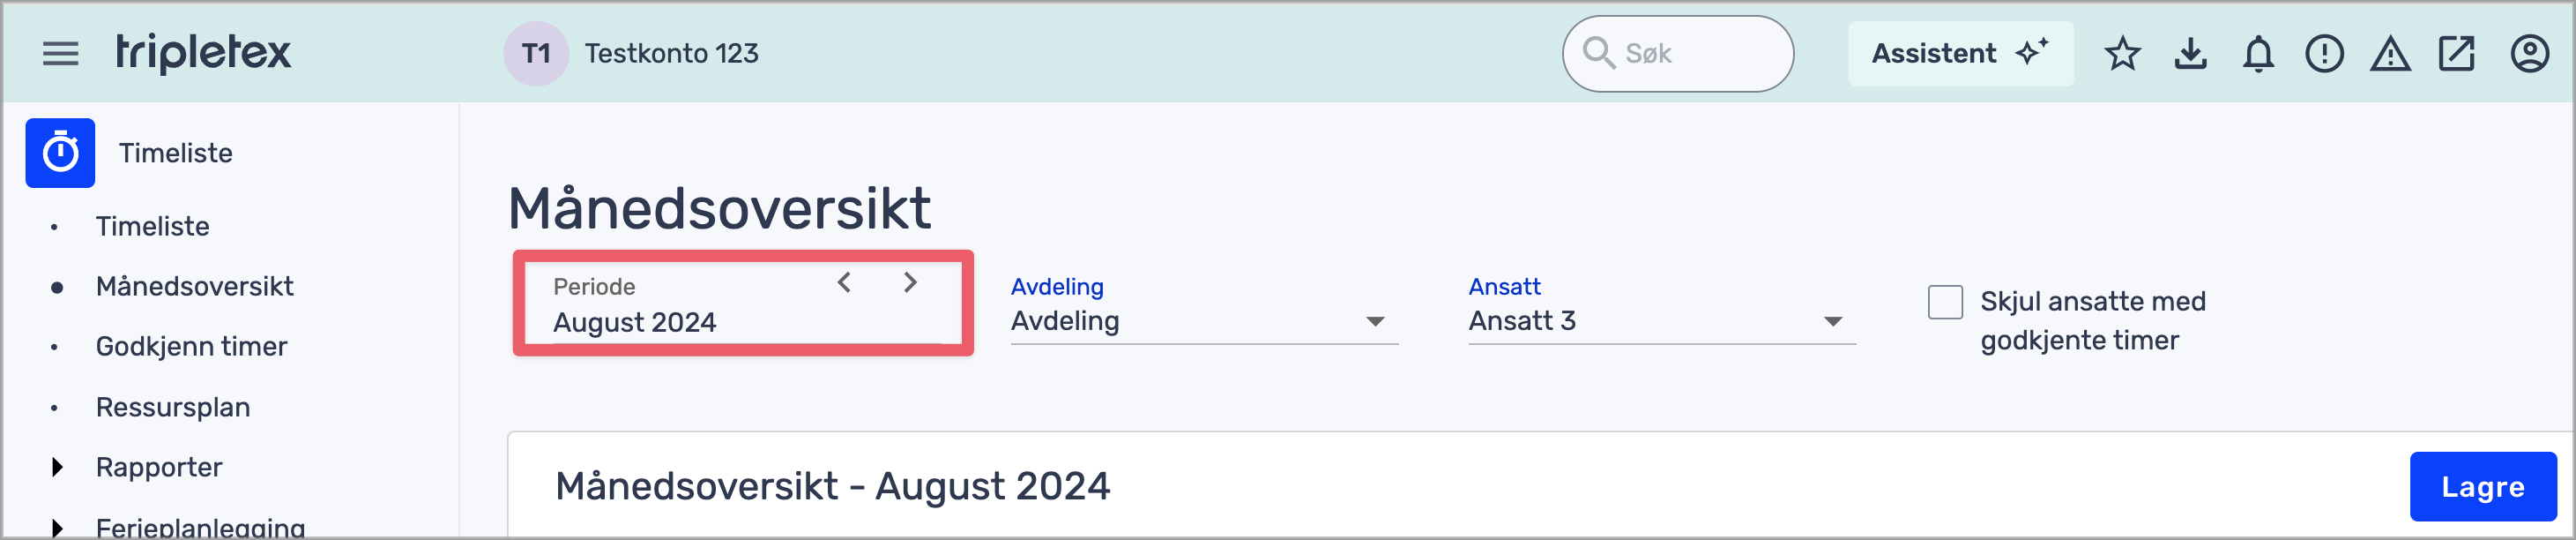Screen dimensions: 2576x540
Task: Click the circled exclamation info icon
Action: click(x=2324, y=54)
